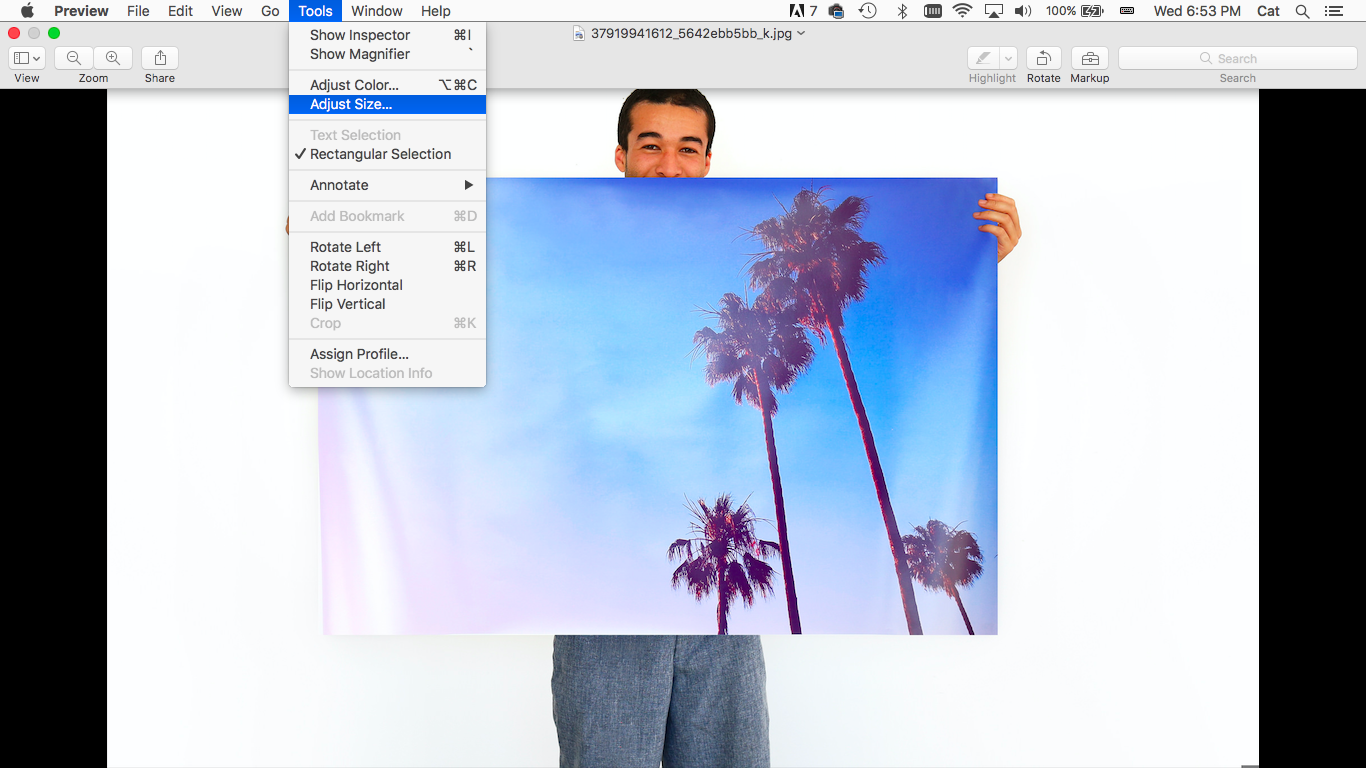The height and width of the screenshot is (768, 1366).
Task: Open the Share toolbar button
Action: (x=160, y=58)
